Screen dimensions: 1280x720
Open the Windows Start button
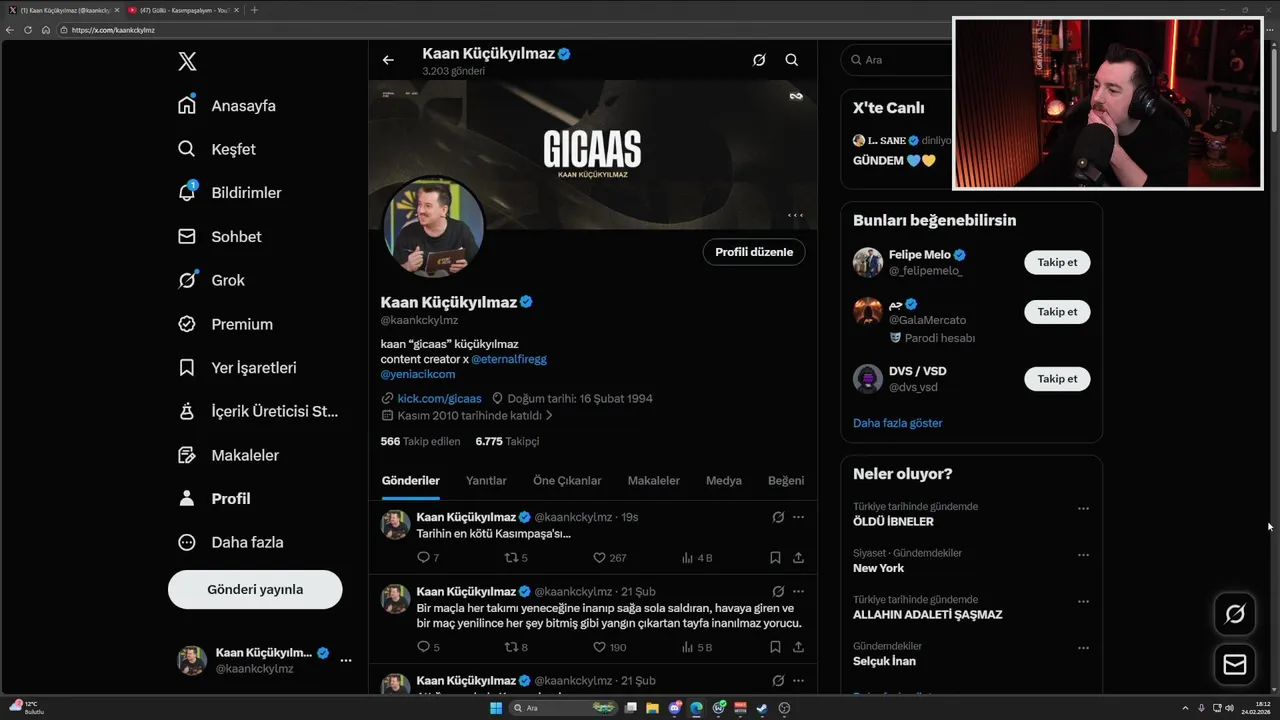(496, 708)
